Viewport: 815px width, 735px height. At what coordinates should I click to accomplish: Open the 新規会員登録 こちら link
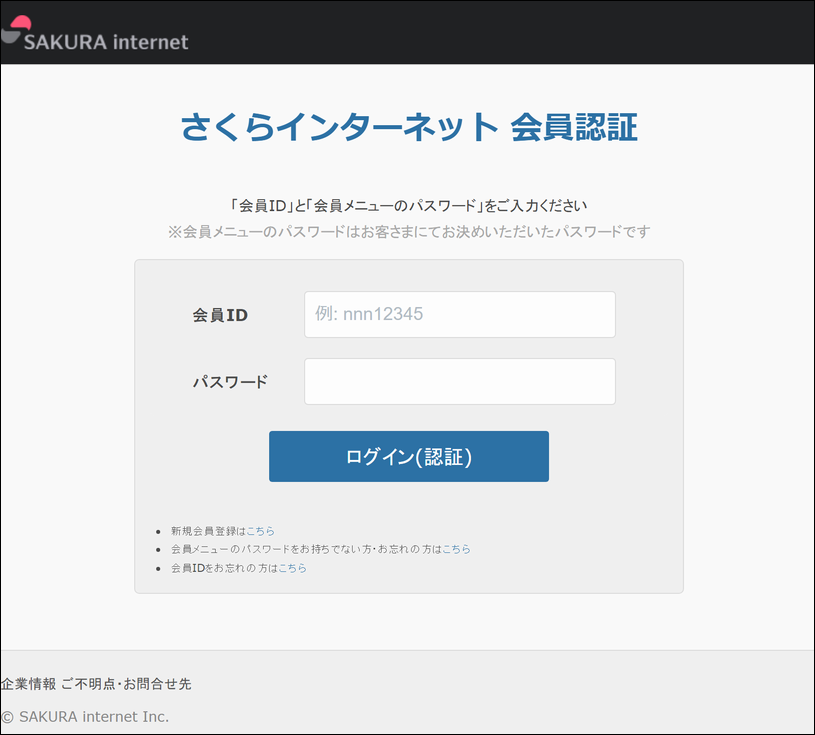260,531
